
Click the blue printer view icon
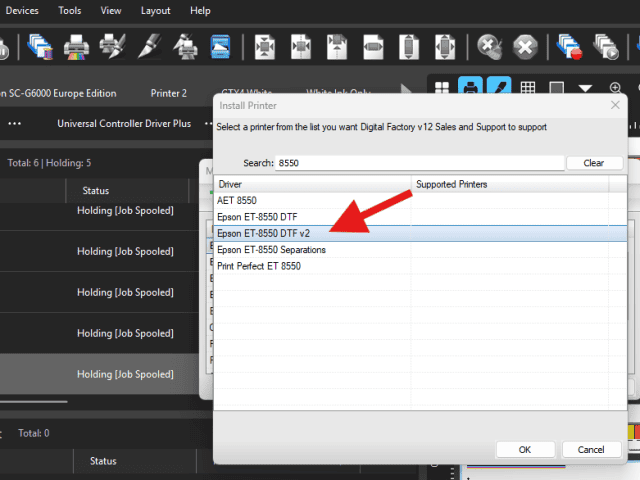coord(469,88)
